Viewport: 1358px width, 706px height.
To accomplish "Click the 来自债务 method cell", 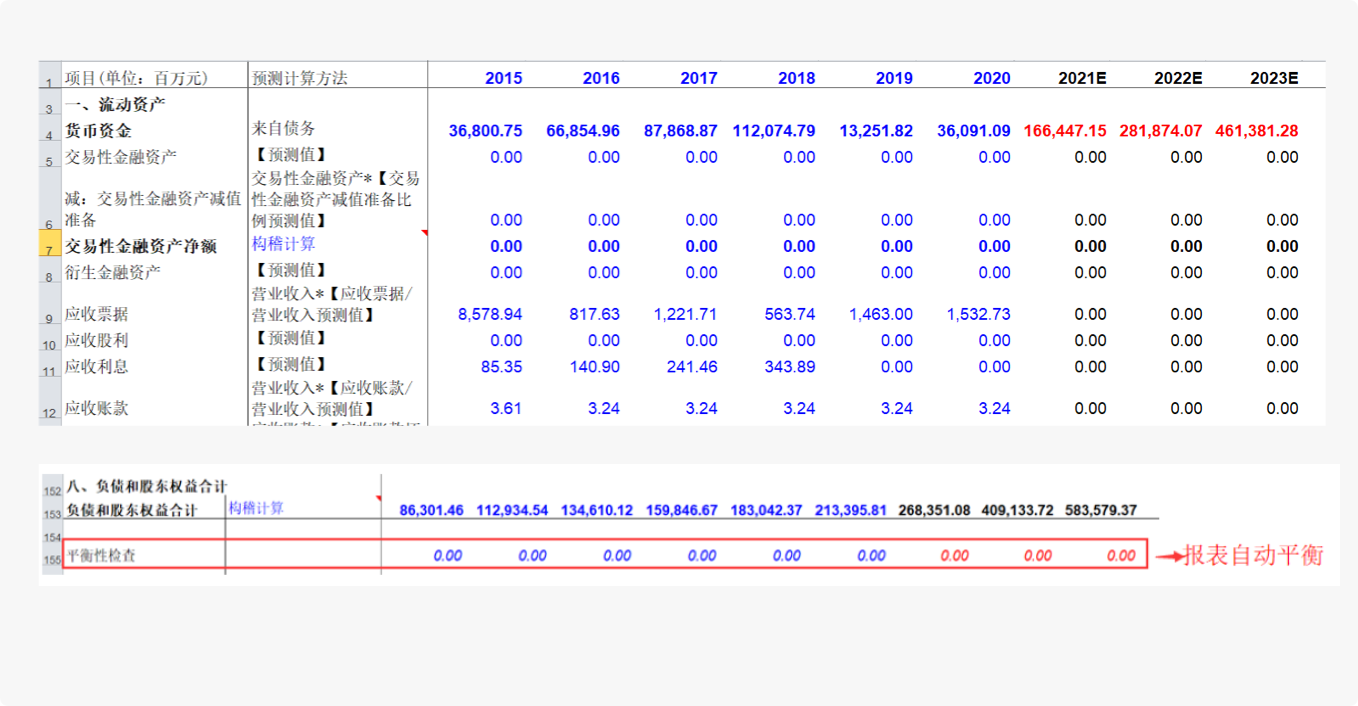I will point(284,128).
